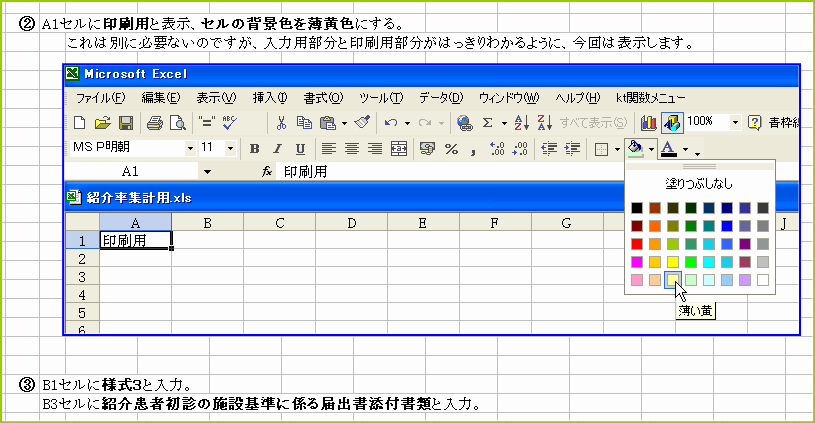Open Print Preview with the magnifier page icon
Image resolution: width=815 pixels, height=423 pixels.
pyautogui.click(x=178, y=123)
